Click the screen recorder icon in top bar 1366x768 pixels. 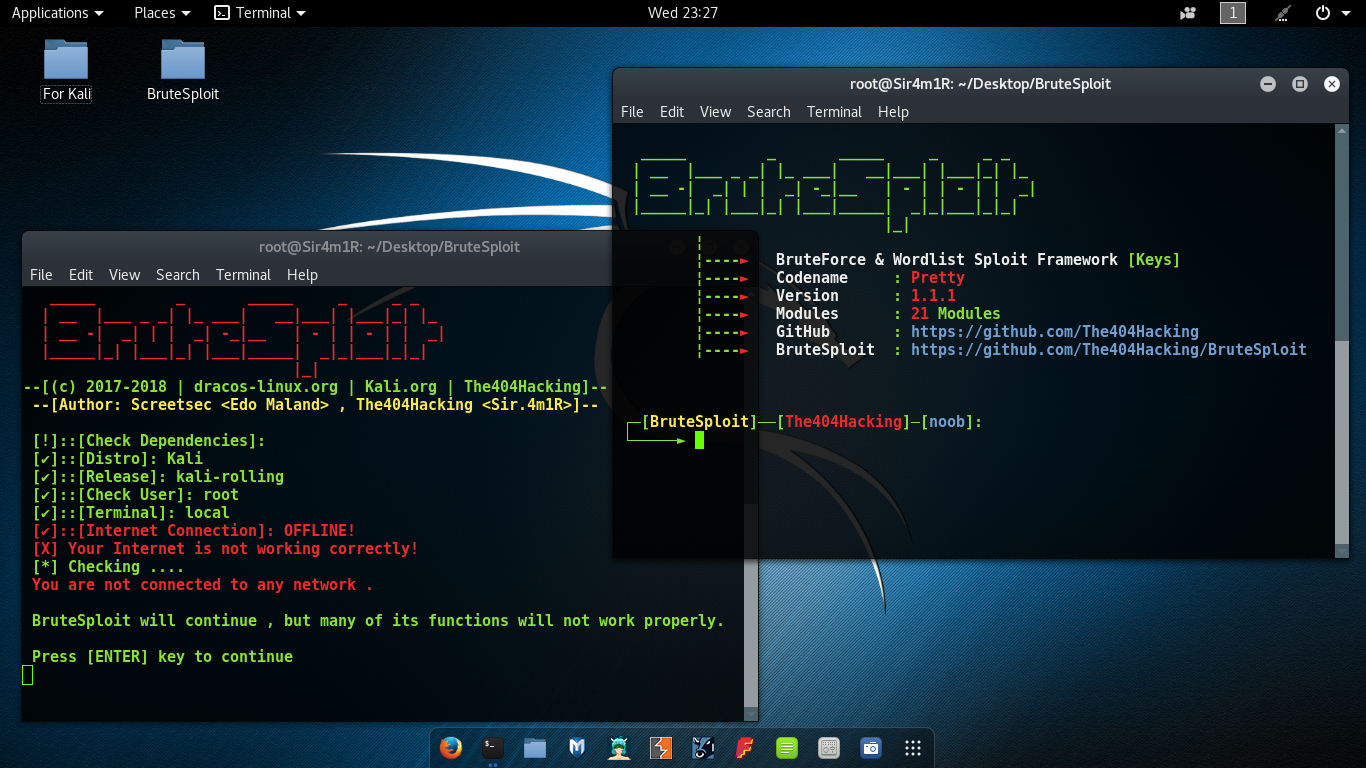(1188, 13)
